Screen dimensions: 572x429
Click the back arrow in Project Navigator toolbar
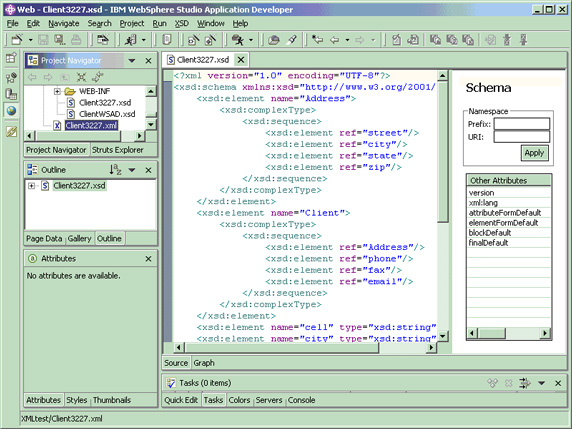point(32,77)
